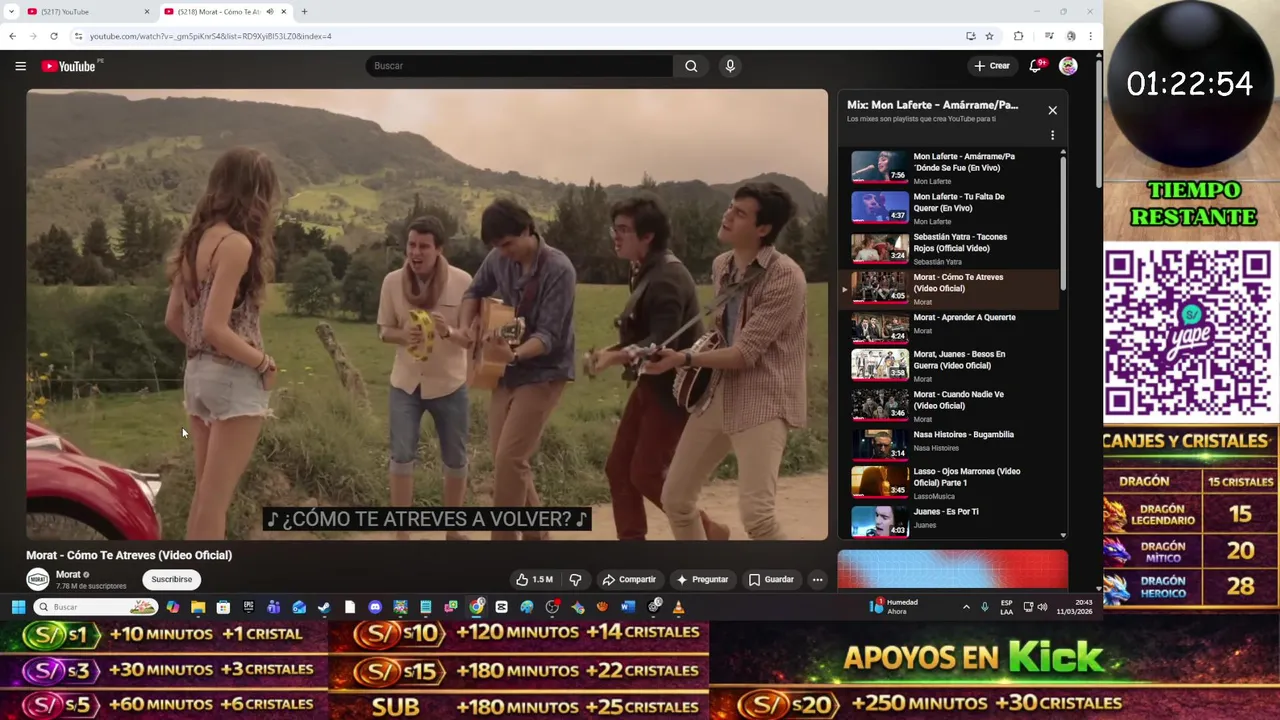Close the Morat video tab
1280x720 pixels.
[283, 11]
